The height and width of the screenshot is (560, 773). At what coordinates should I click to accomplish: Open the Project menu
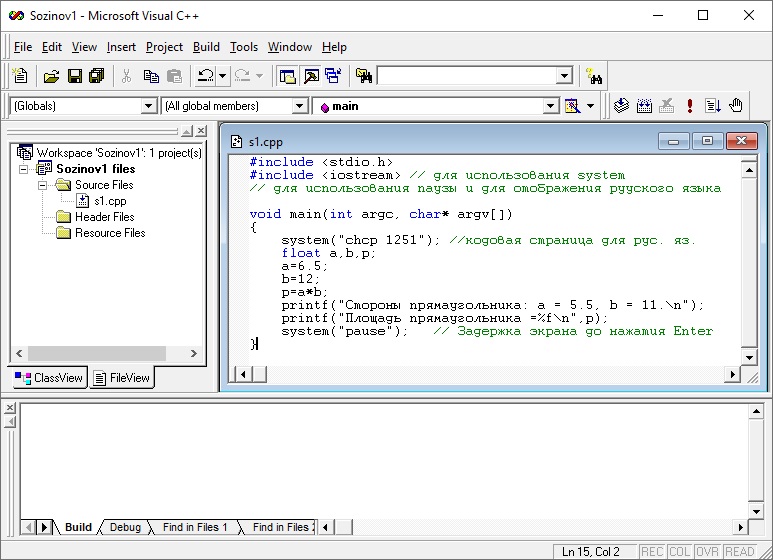164,47
